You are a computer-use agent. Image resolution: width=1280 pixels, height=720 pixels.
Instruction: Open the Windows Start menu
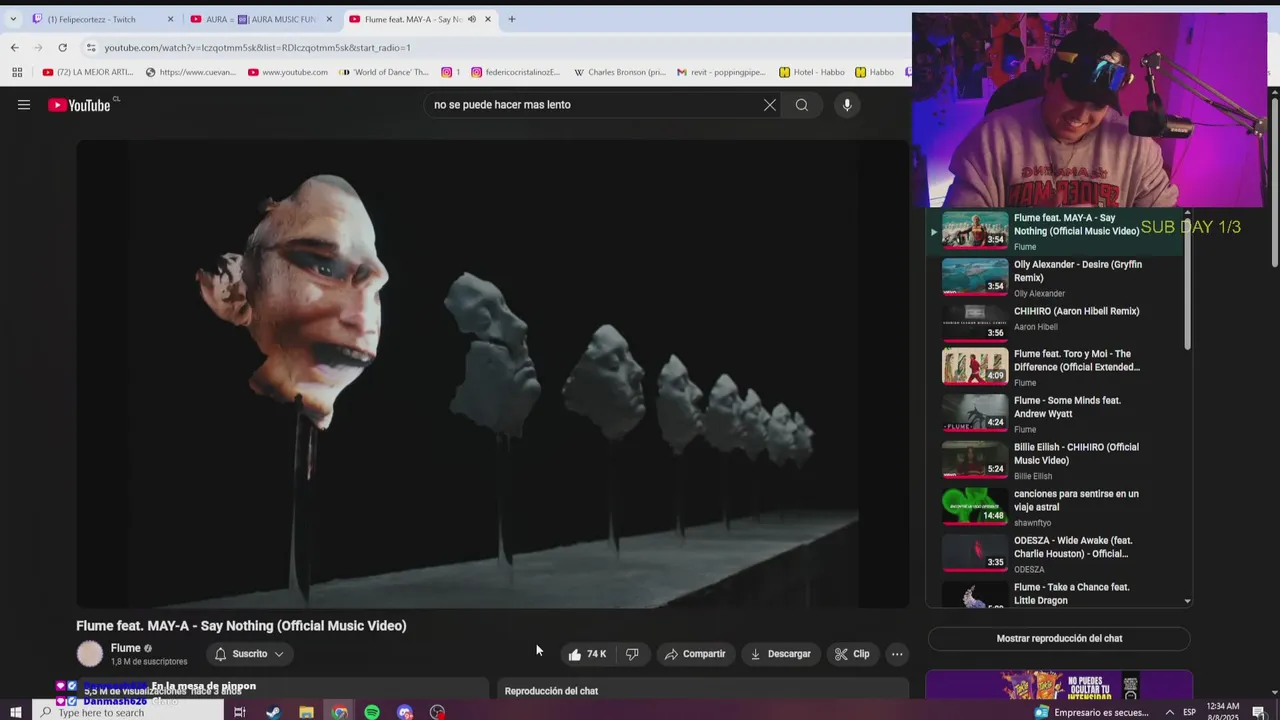16,712
